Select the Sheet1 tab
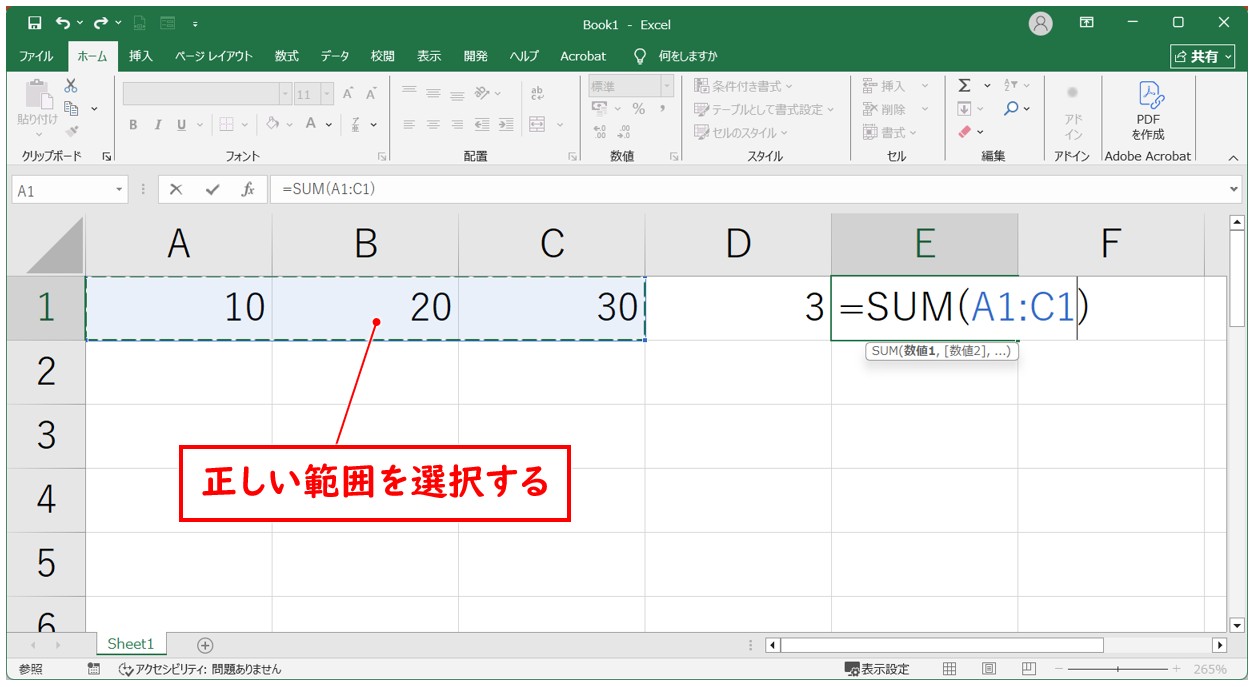Viewport: 1254px width, 687px height. pyautogui.click(x=131, y=645)
